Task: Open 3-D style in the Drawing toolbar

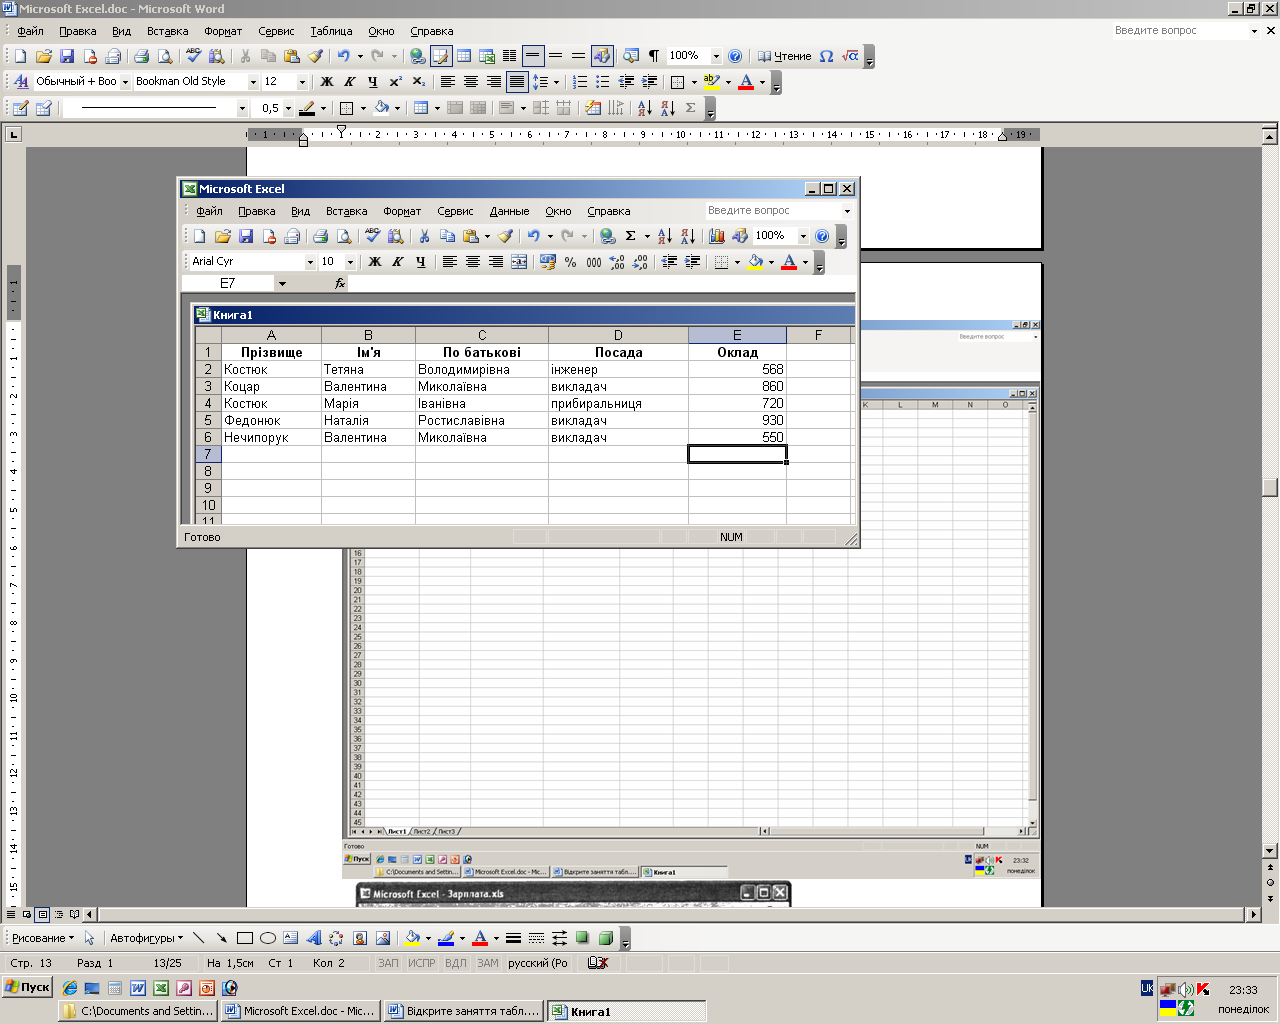Action: tap(605, 938)
